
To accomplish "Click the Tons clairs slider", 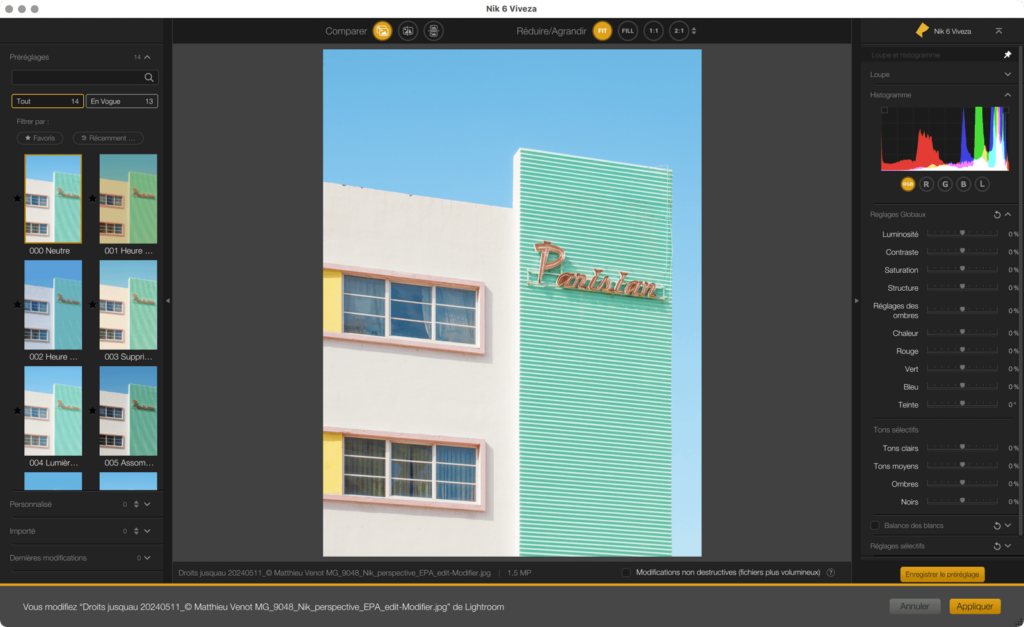I will point(962,448).
